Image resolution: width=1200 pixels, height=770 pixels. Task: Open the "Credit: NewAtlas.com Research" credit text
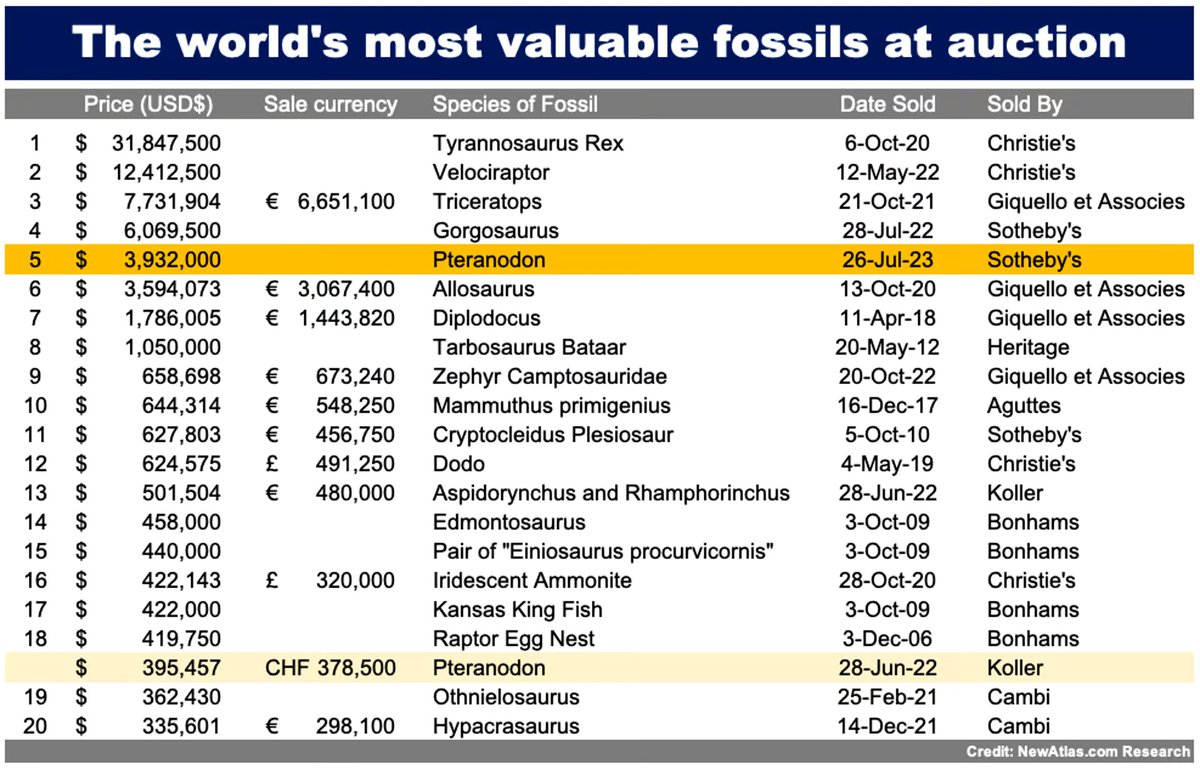[x=1078, y=751]
